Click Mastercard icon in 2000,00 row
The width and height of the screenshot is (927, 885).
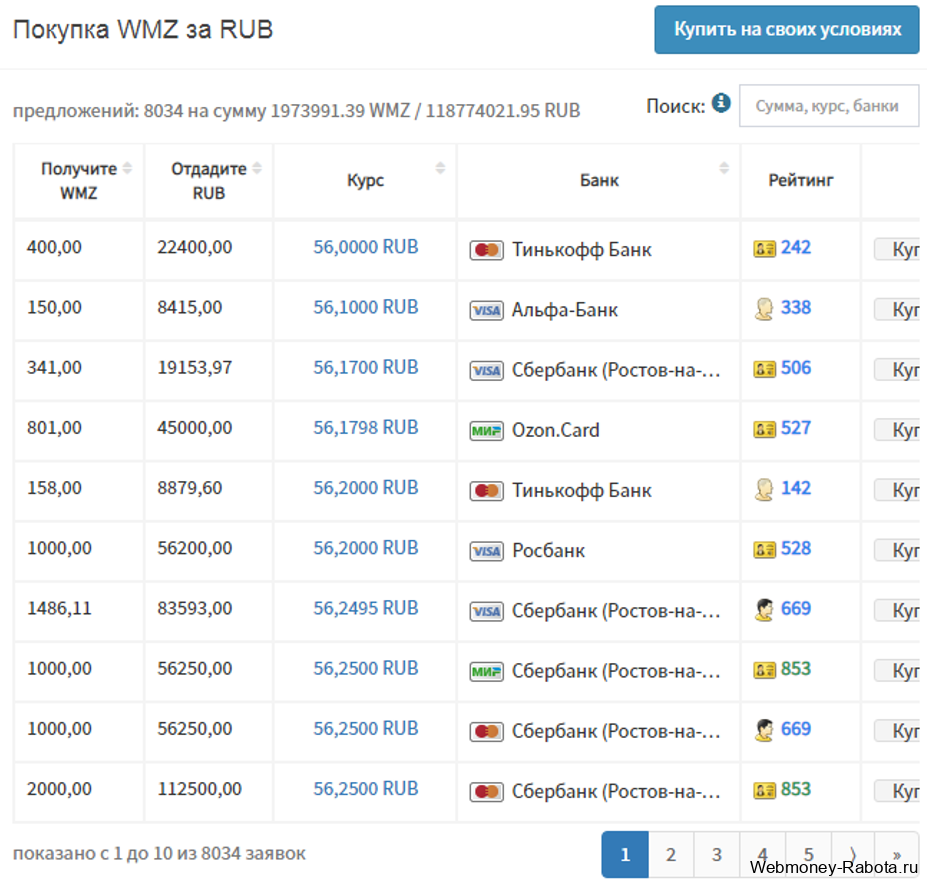click(x=487, y=792)
